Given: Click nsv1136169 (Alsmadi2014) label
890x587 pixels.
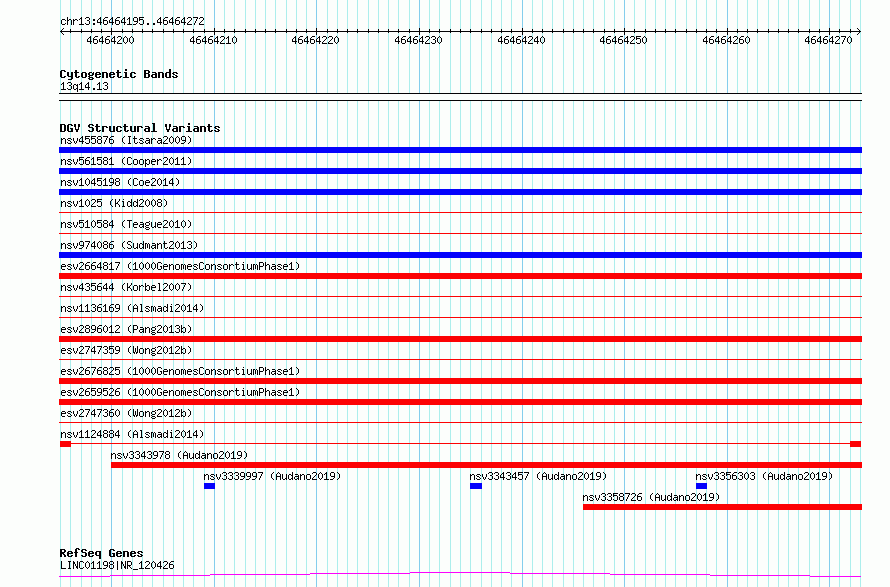Looking at the screenshot, I should coord(132,308).
